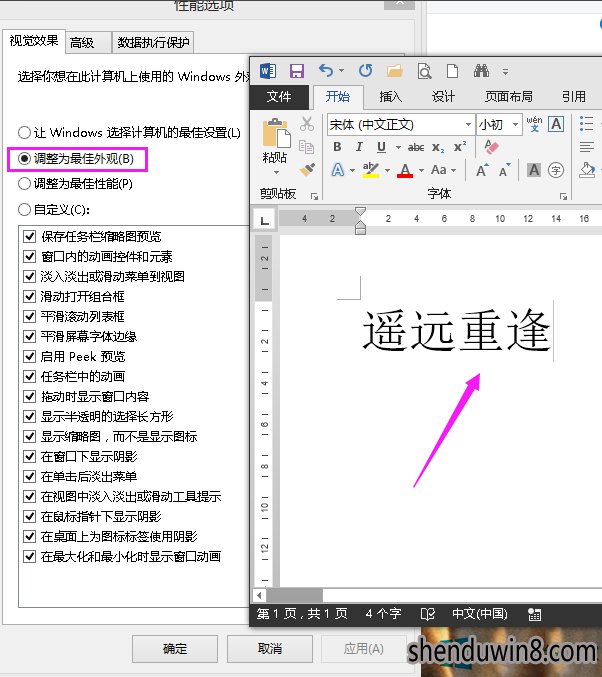Click the 取消 button
602x677 pixels.
pos(270,649)
